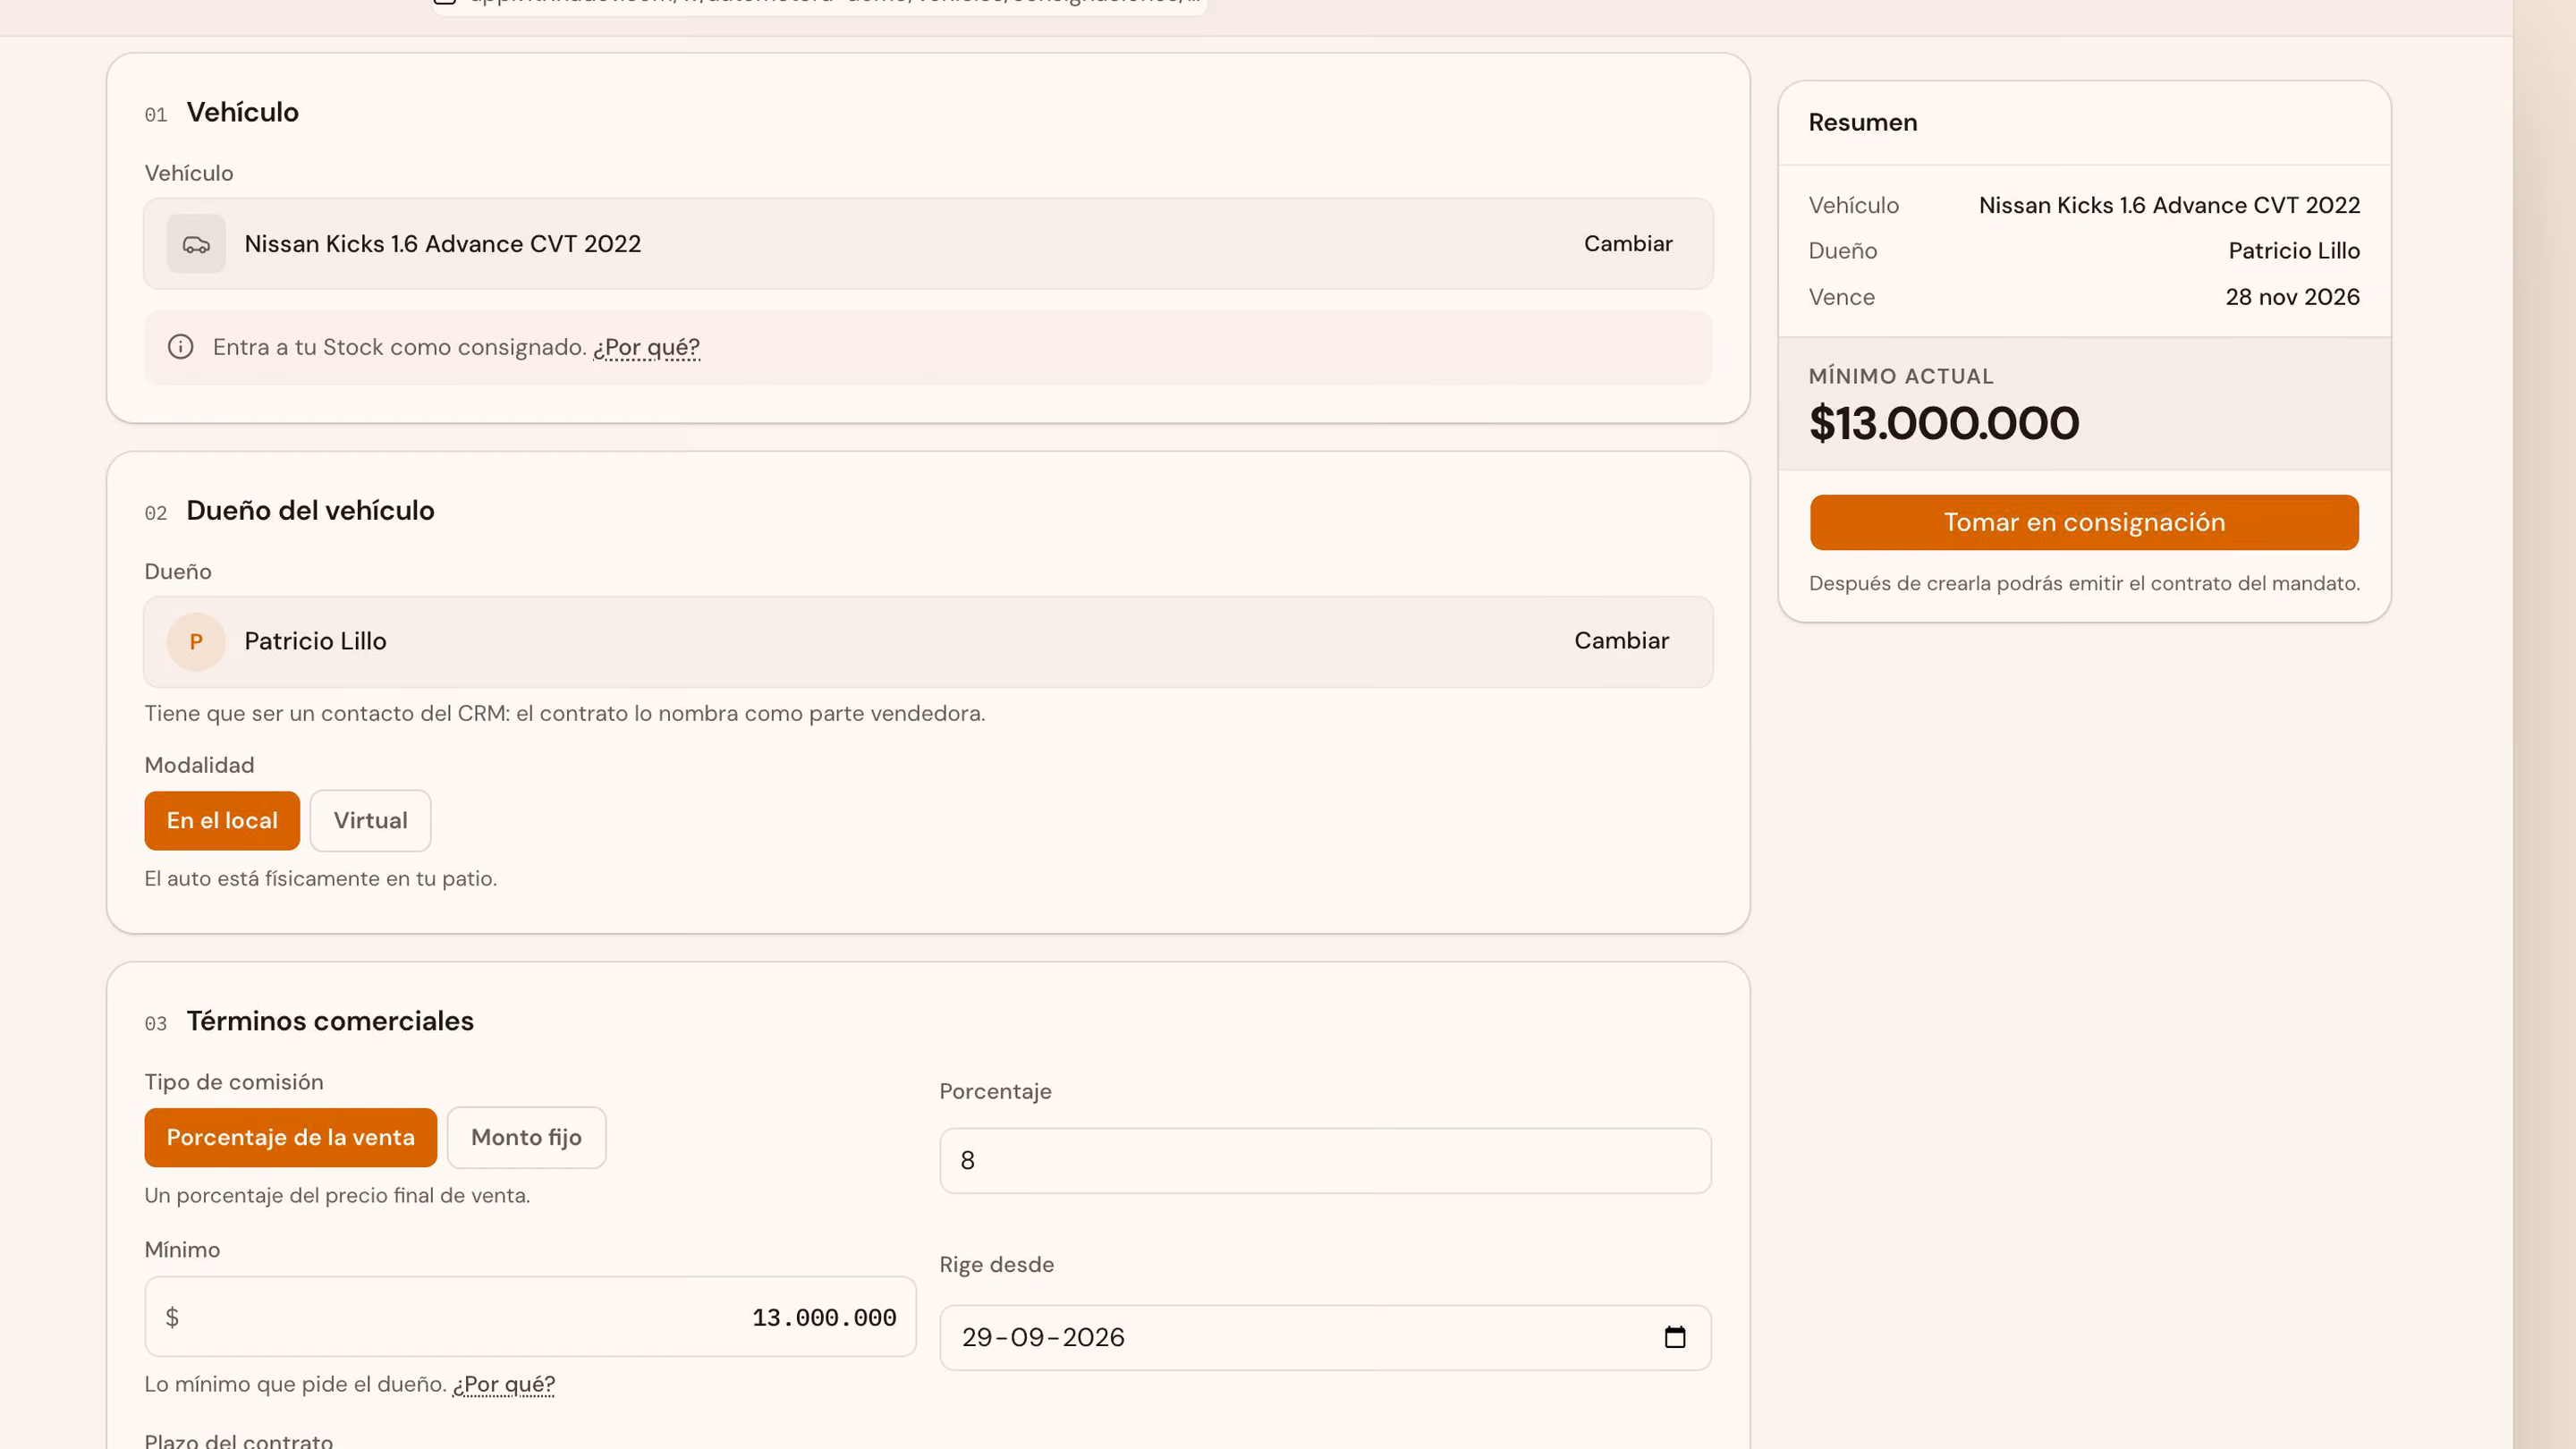Change the owner with Cambiar
Screen dimensions: 2576x1449
1621,641
